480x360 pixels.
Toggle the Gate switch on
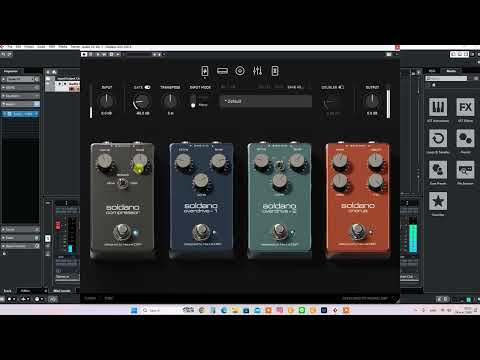(x=147, y=87)
